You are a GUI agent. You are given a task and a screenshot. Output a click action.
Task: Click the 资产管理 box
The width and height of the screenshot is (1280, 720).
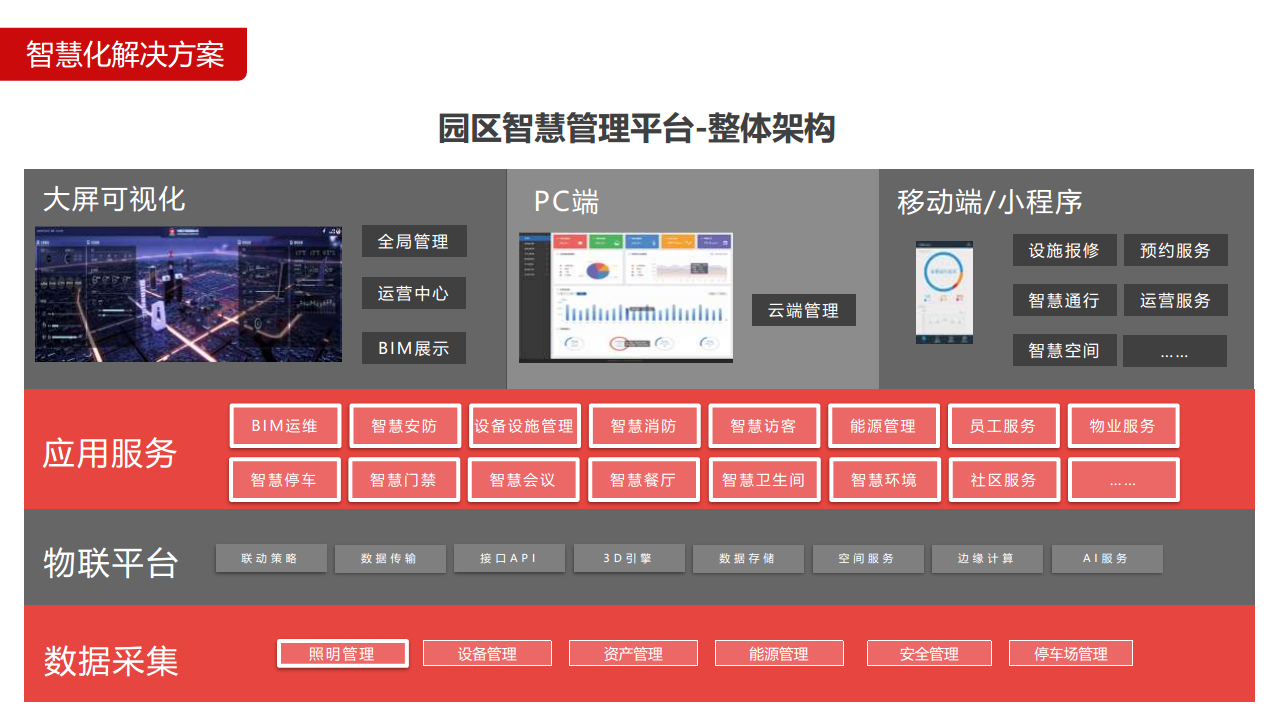[634, 654]
